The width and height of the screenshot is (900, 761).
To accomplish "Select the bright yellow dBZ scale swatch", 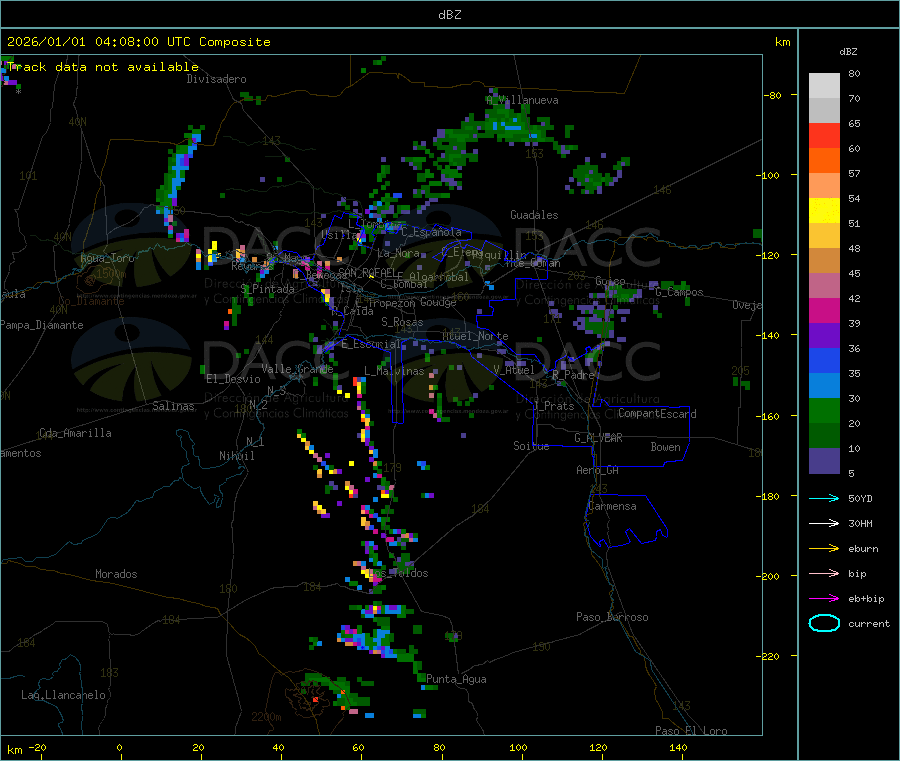I will [x=824, y=211].
